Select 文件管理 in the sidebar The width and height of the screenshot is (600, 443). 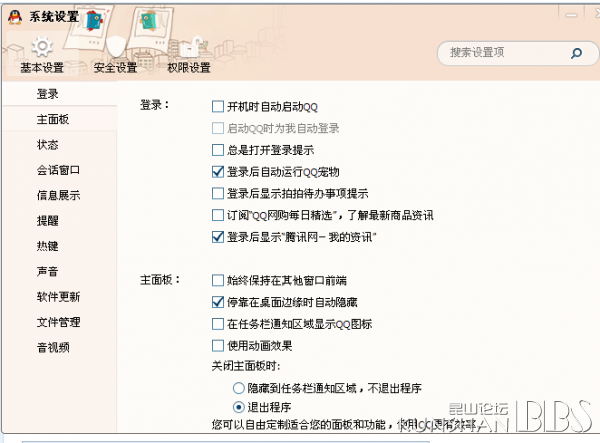[58, 322]
